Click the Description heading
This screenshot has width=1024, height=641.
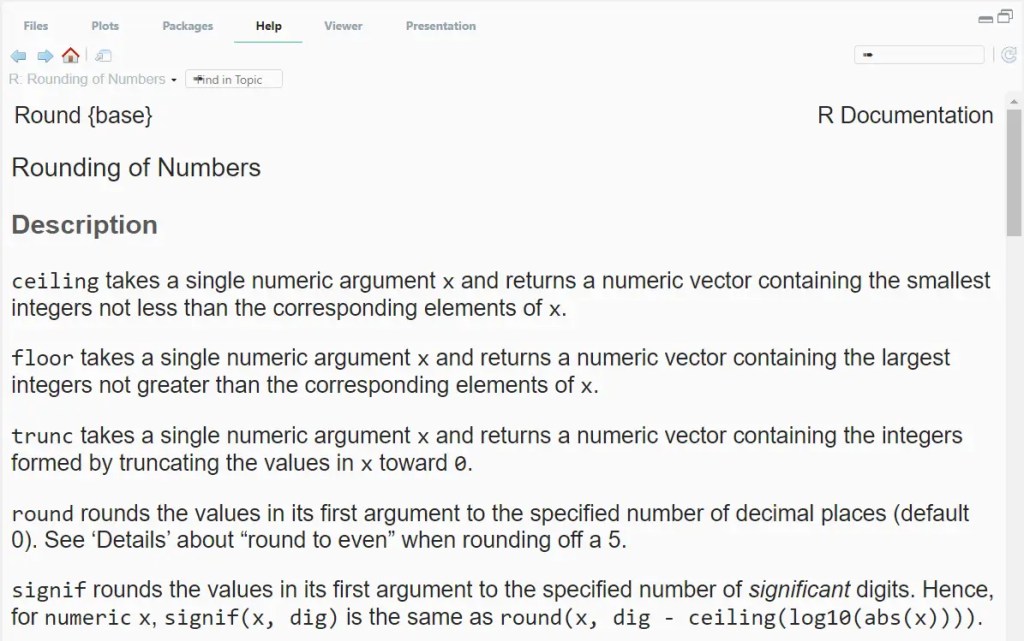84,225
